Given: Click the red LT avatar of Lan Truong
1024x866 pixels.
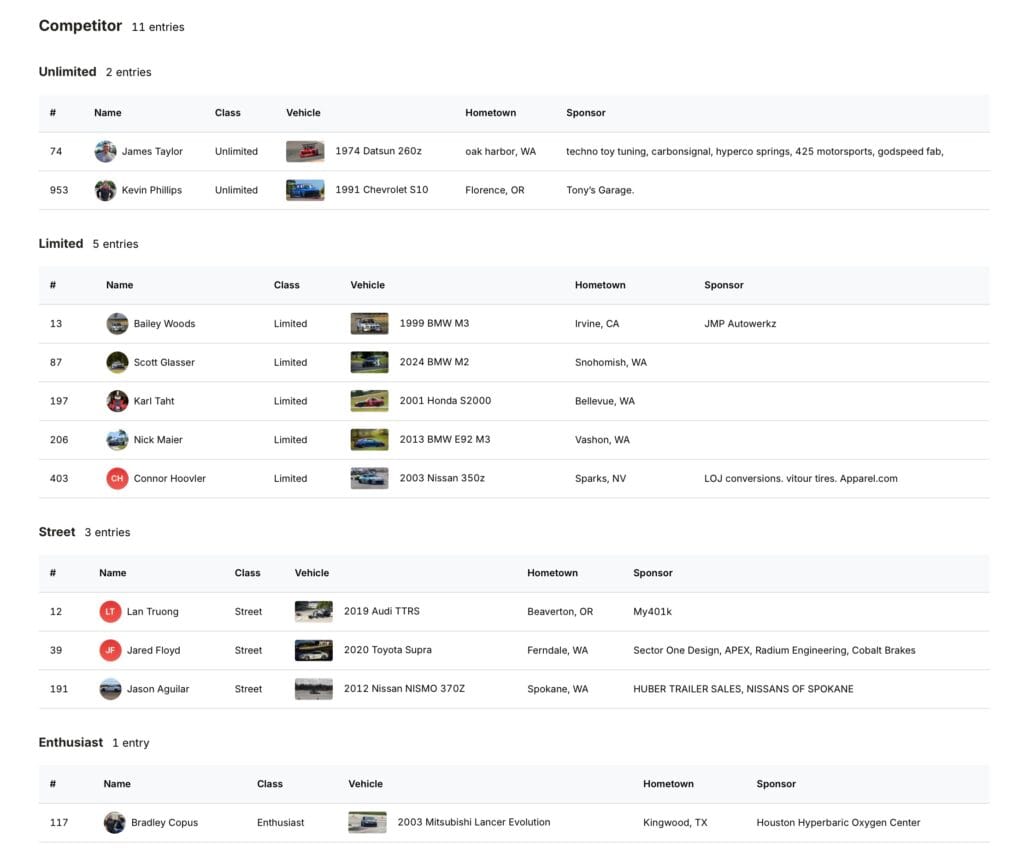Looking at the screenshot, I should (110, 611).
